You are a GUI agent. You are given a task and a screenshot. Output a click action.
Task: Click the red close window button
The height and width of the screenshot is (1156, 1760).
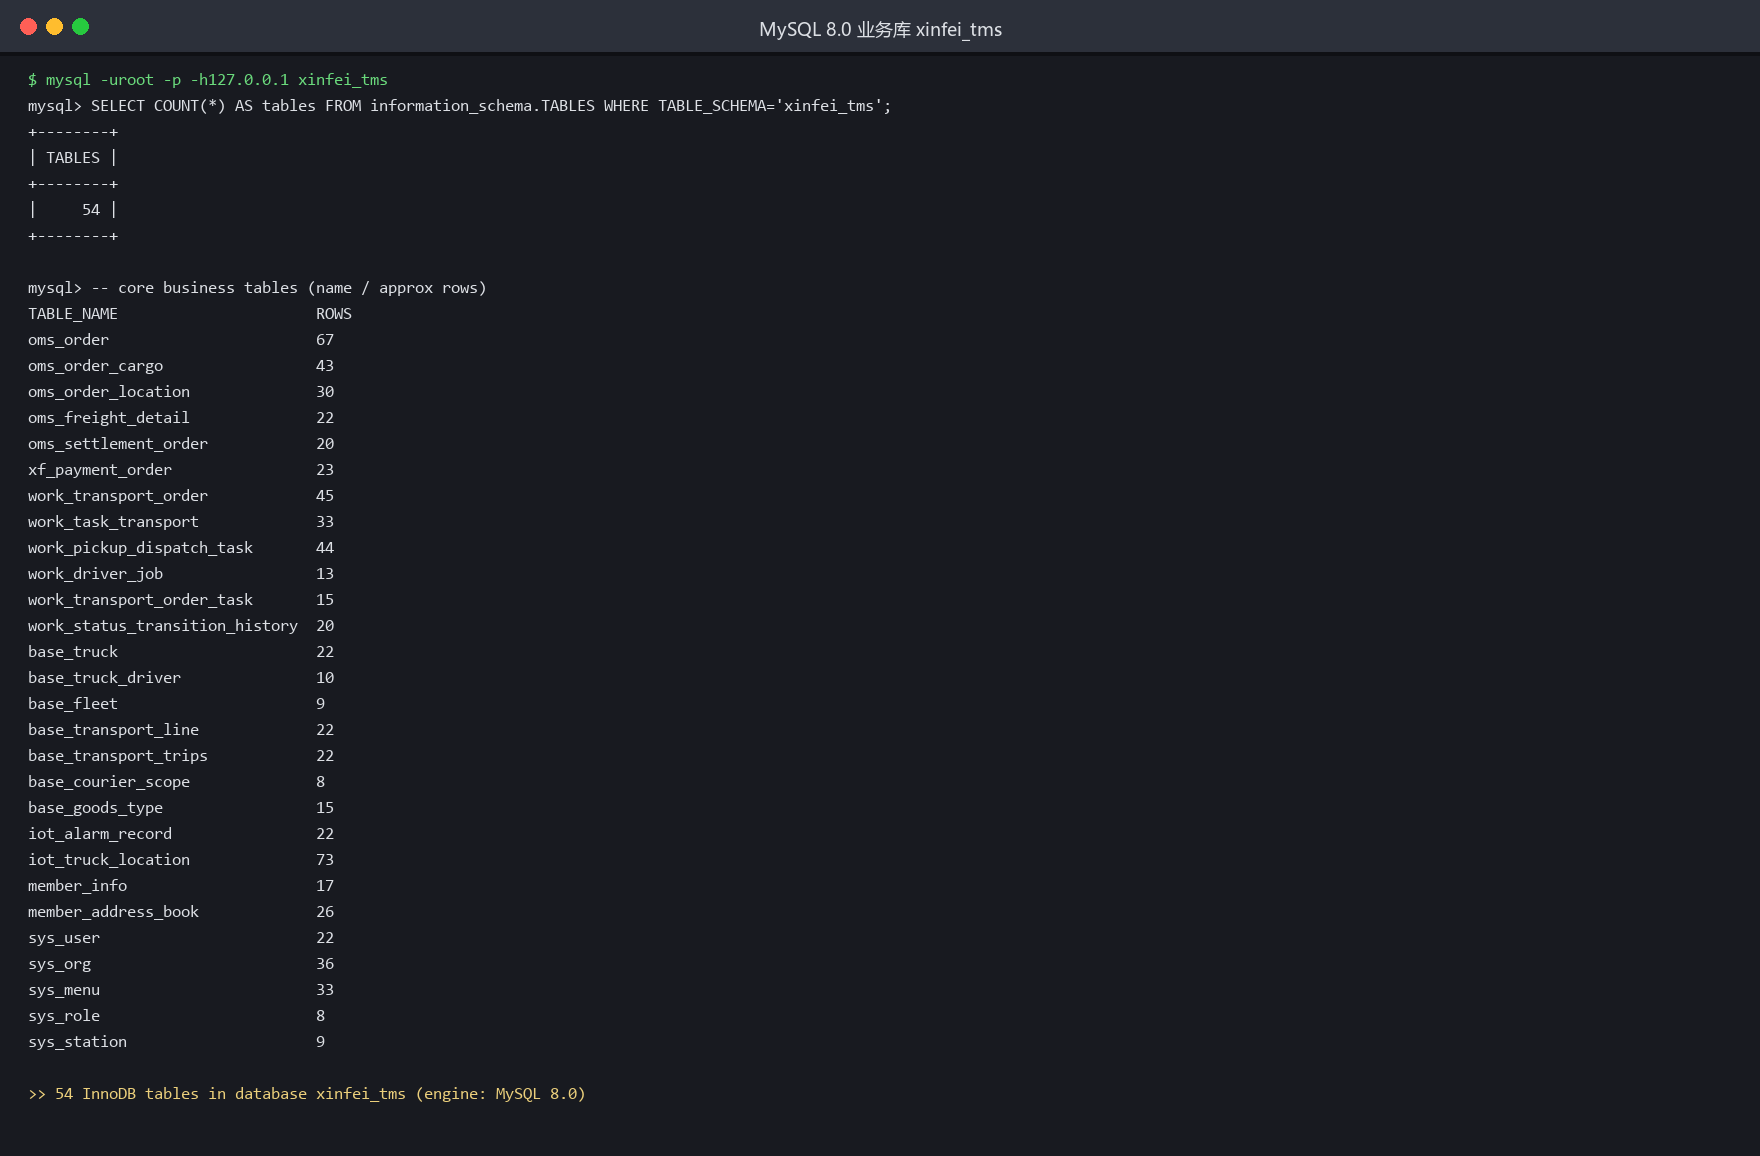pos(29,27)
